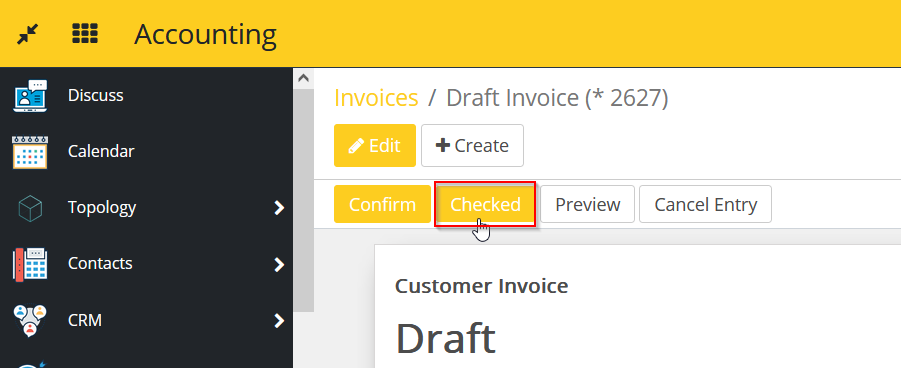Image resolution: width=901 pixels, height=368 pixels.
Task: Open the apps grid menu icon
Action: (85, 33)
